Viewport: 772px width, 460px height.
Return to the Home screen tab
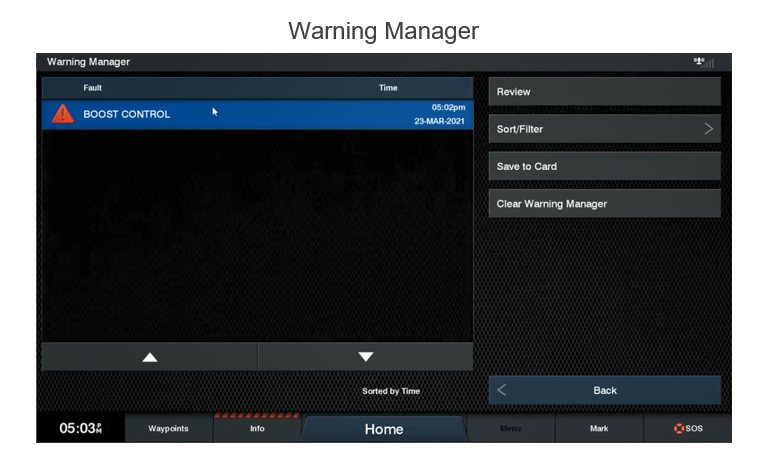(384, 429)
